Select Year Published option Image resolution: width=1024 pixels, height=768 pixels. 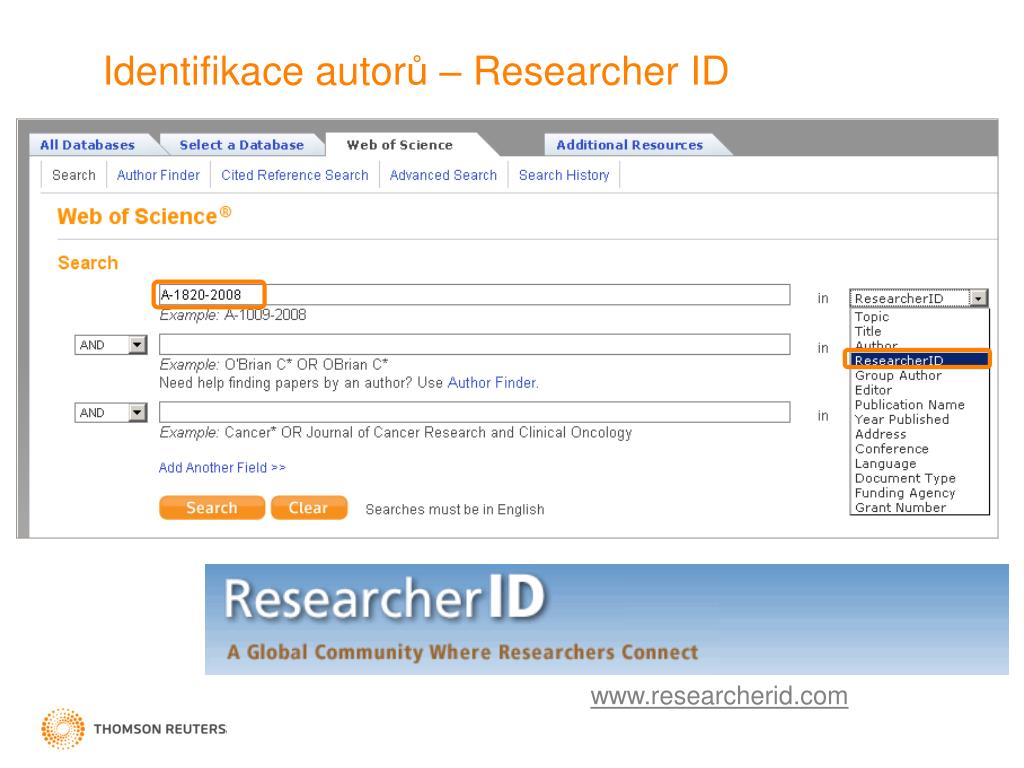(x=902, y=419)
